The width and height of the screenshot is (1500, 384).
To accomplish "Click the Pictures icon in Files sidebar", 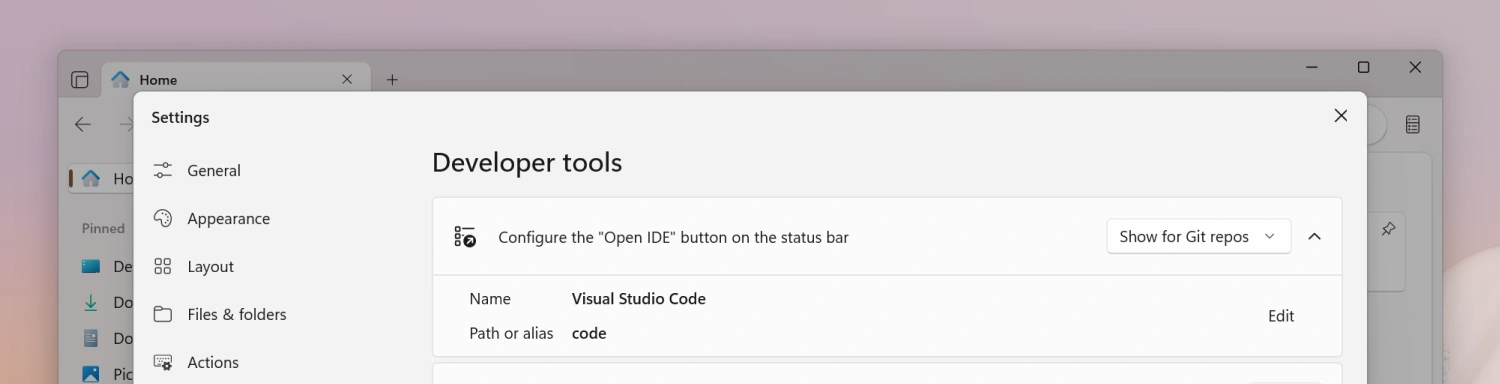I will click(x=91, y=374).
